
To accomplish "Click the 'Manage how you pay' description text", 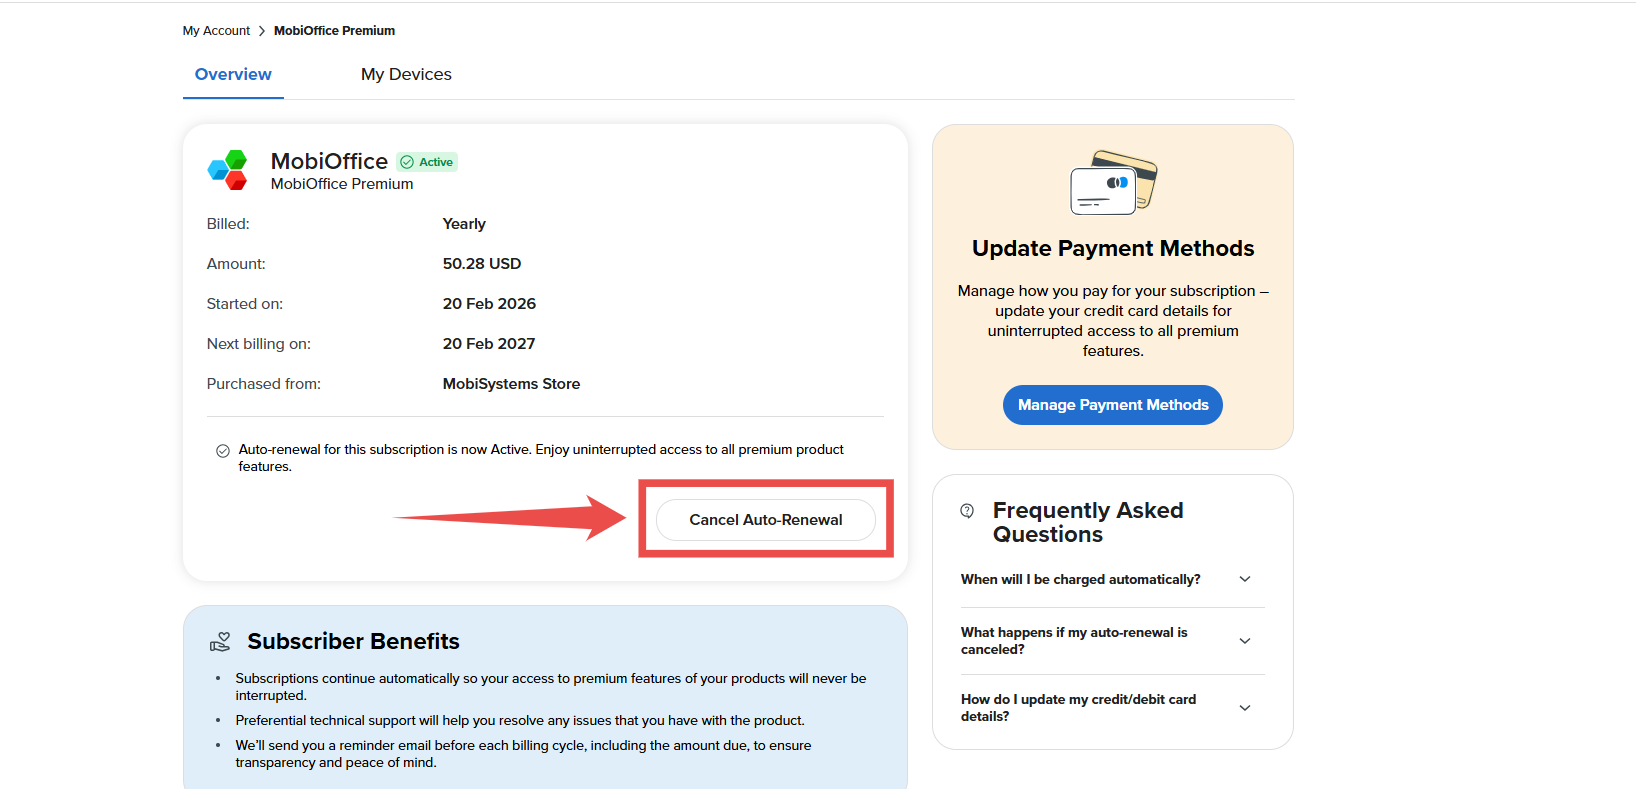I will [1113, 321].
